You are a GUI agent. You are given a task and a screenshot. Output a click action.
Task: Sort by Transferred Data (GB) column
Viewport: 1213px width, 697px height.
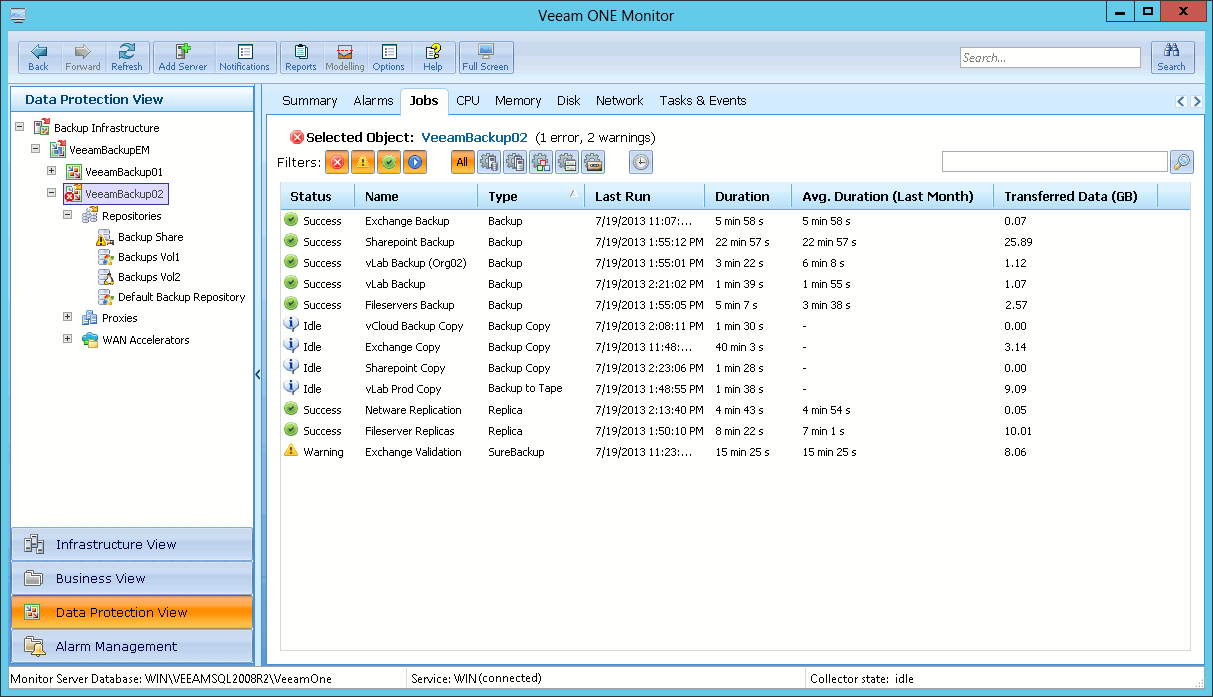[1075, 196]
